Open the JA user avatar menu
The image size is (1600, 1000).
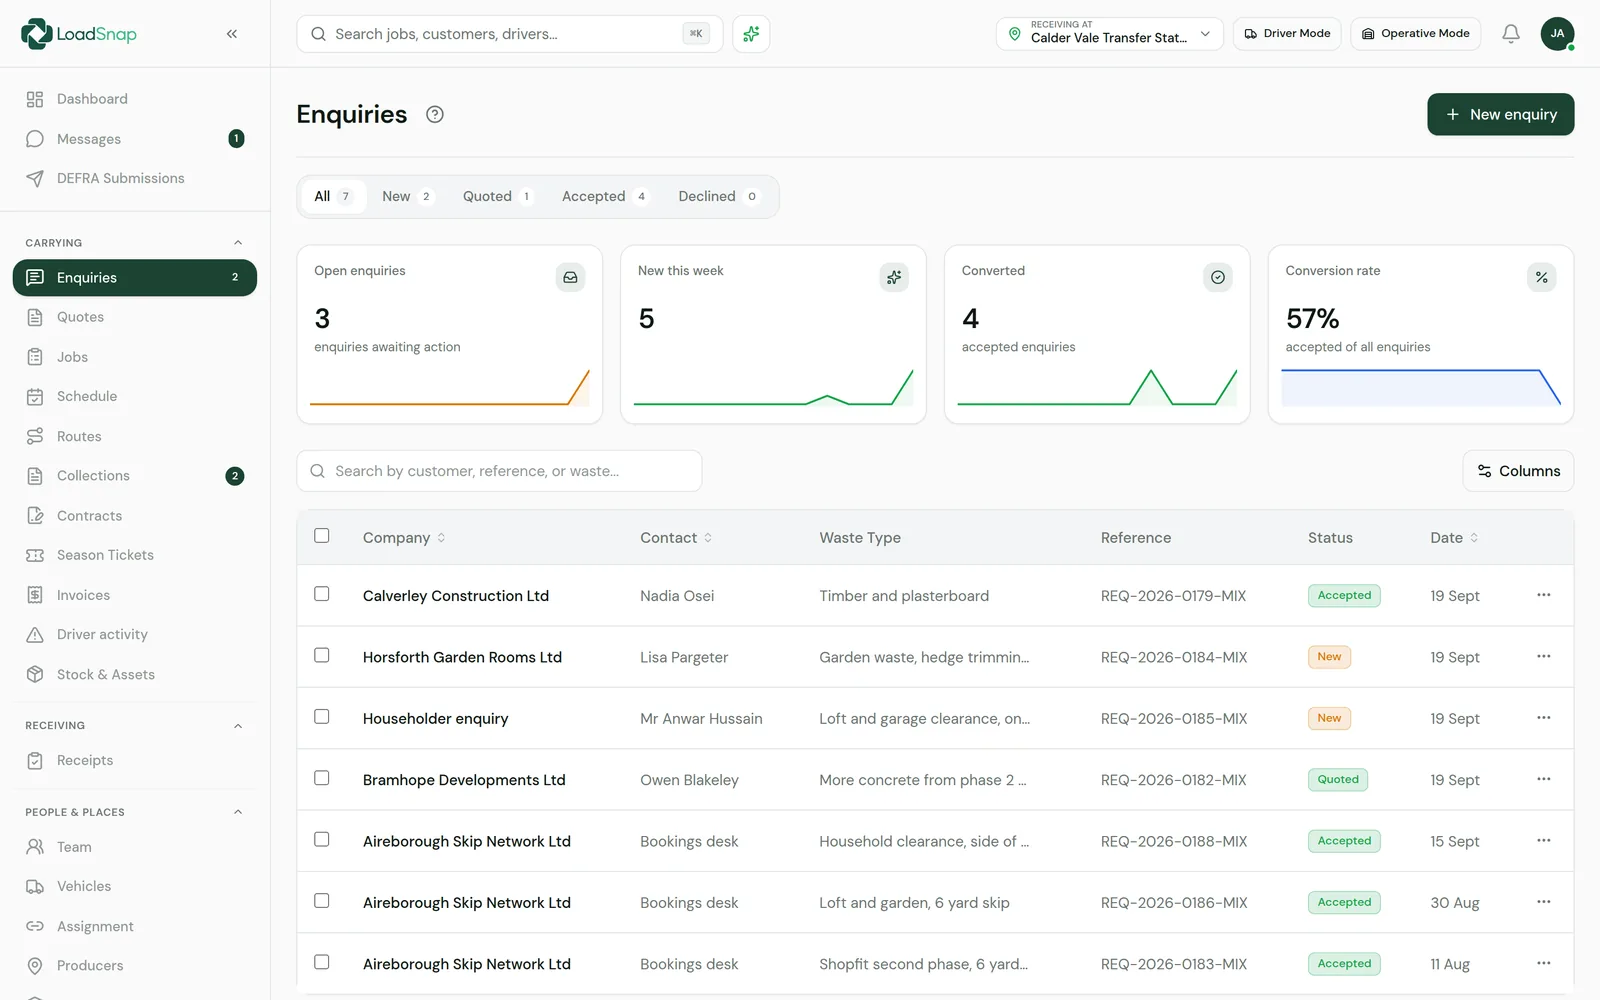pyautogui.click(x=1557, y=34)
